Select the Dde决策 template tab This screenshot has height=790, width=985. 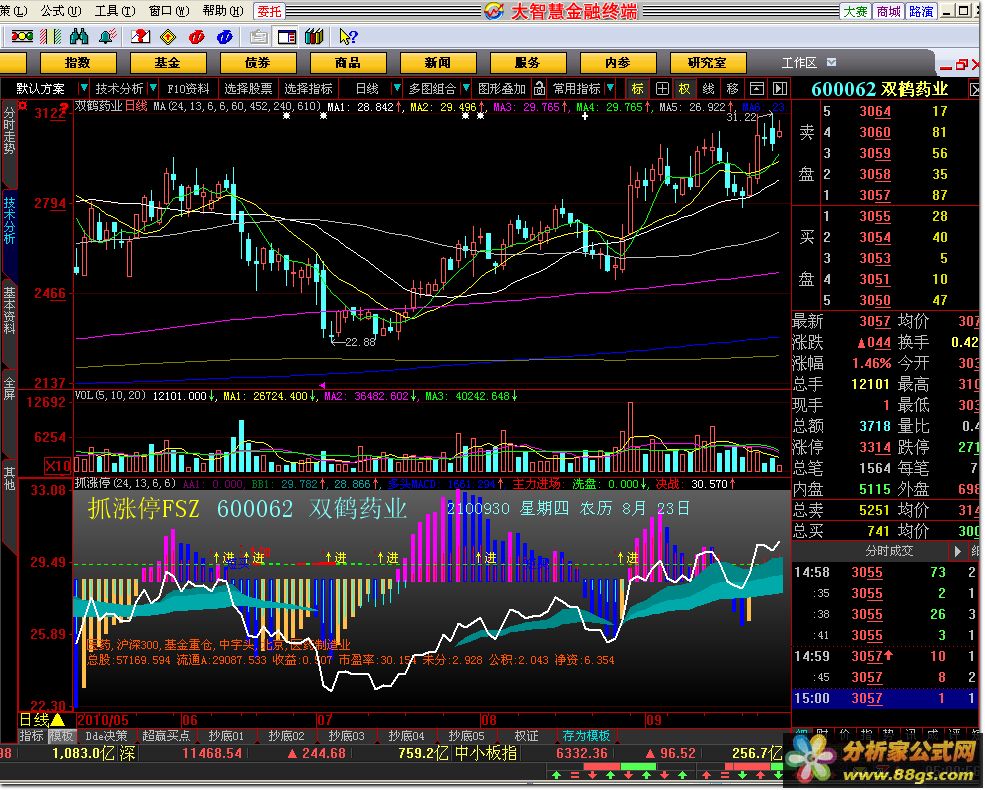click(106, 736)
